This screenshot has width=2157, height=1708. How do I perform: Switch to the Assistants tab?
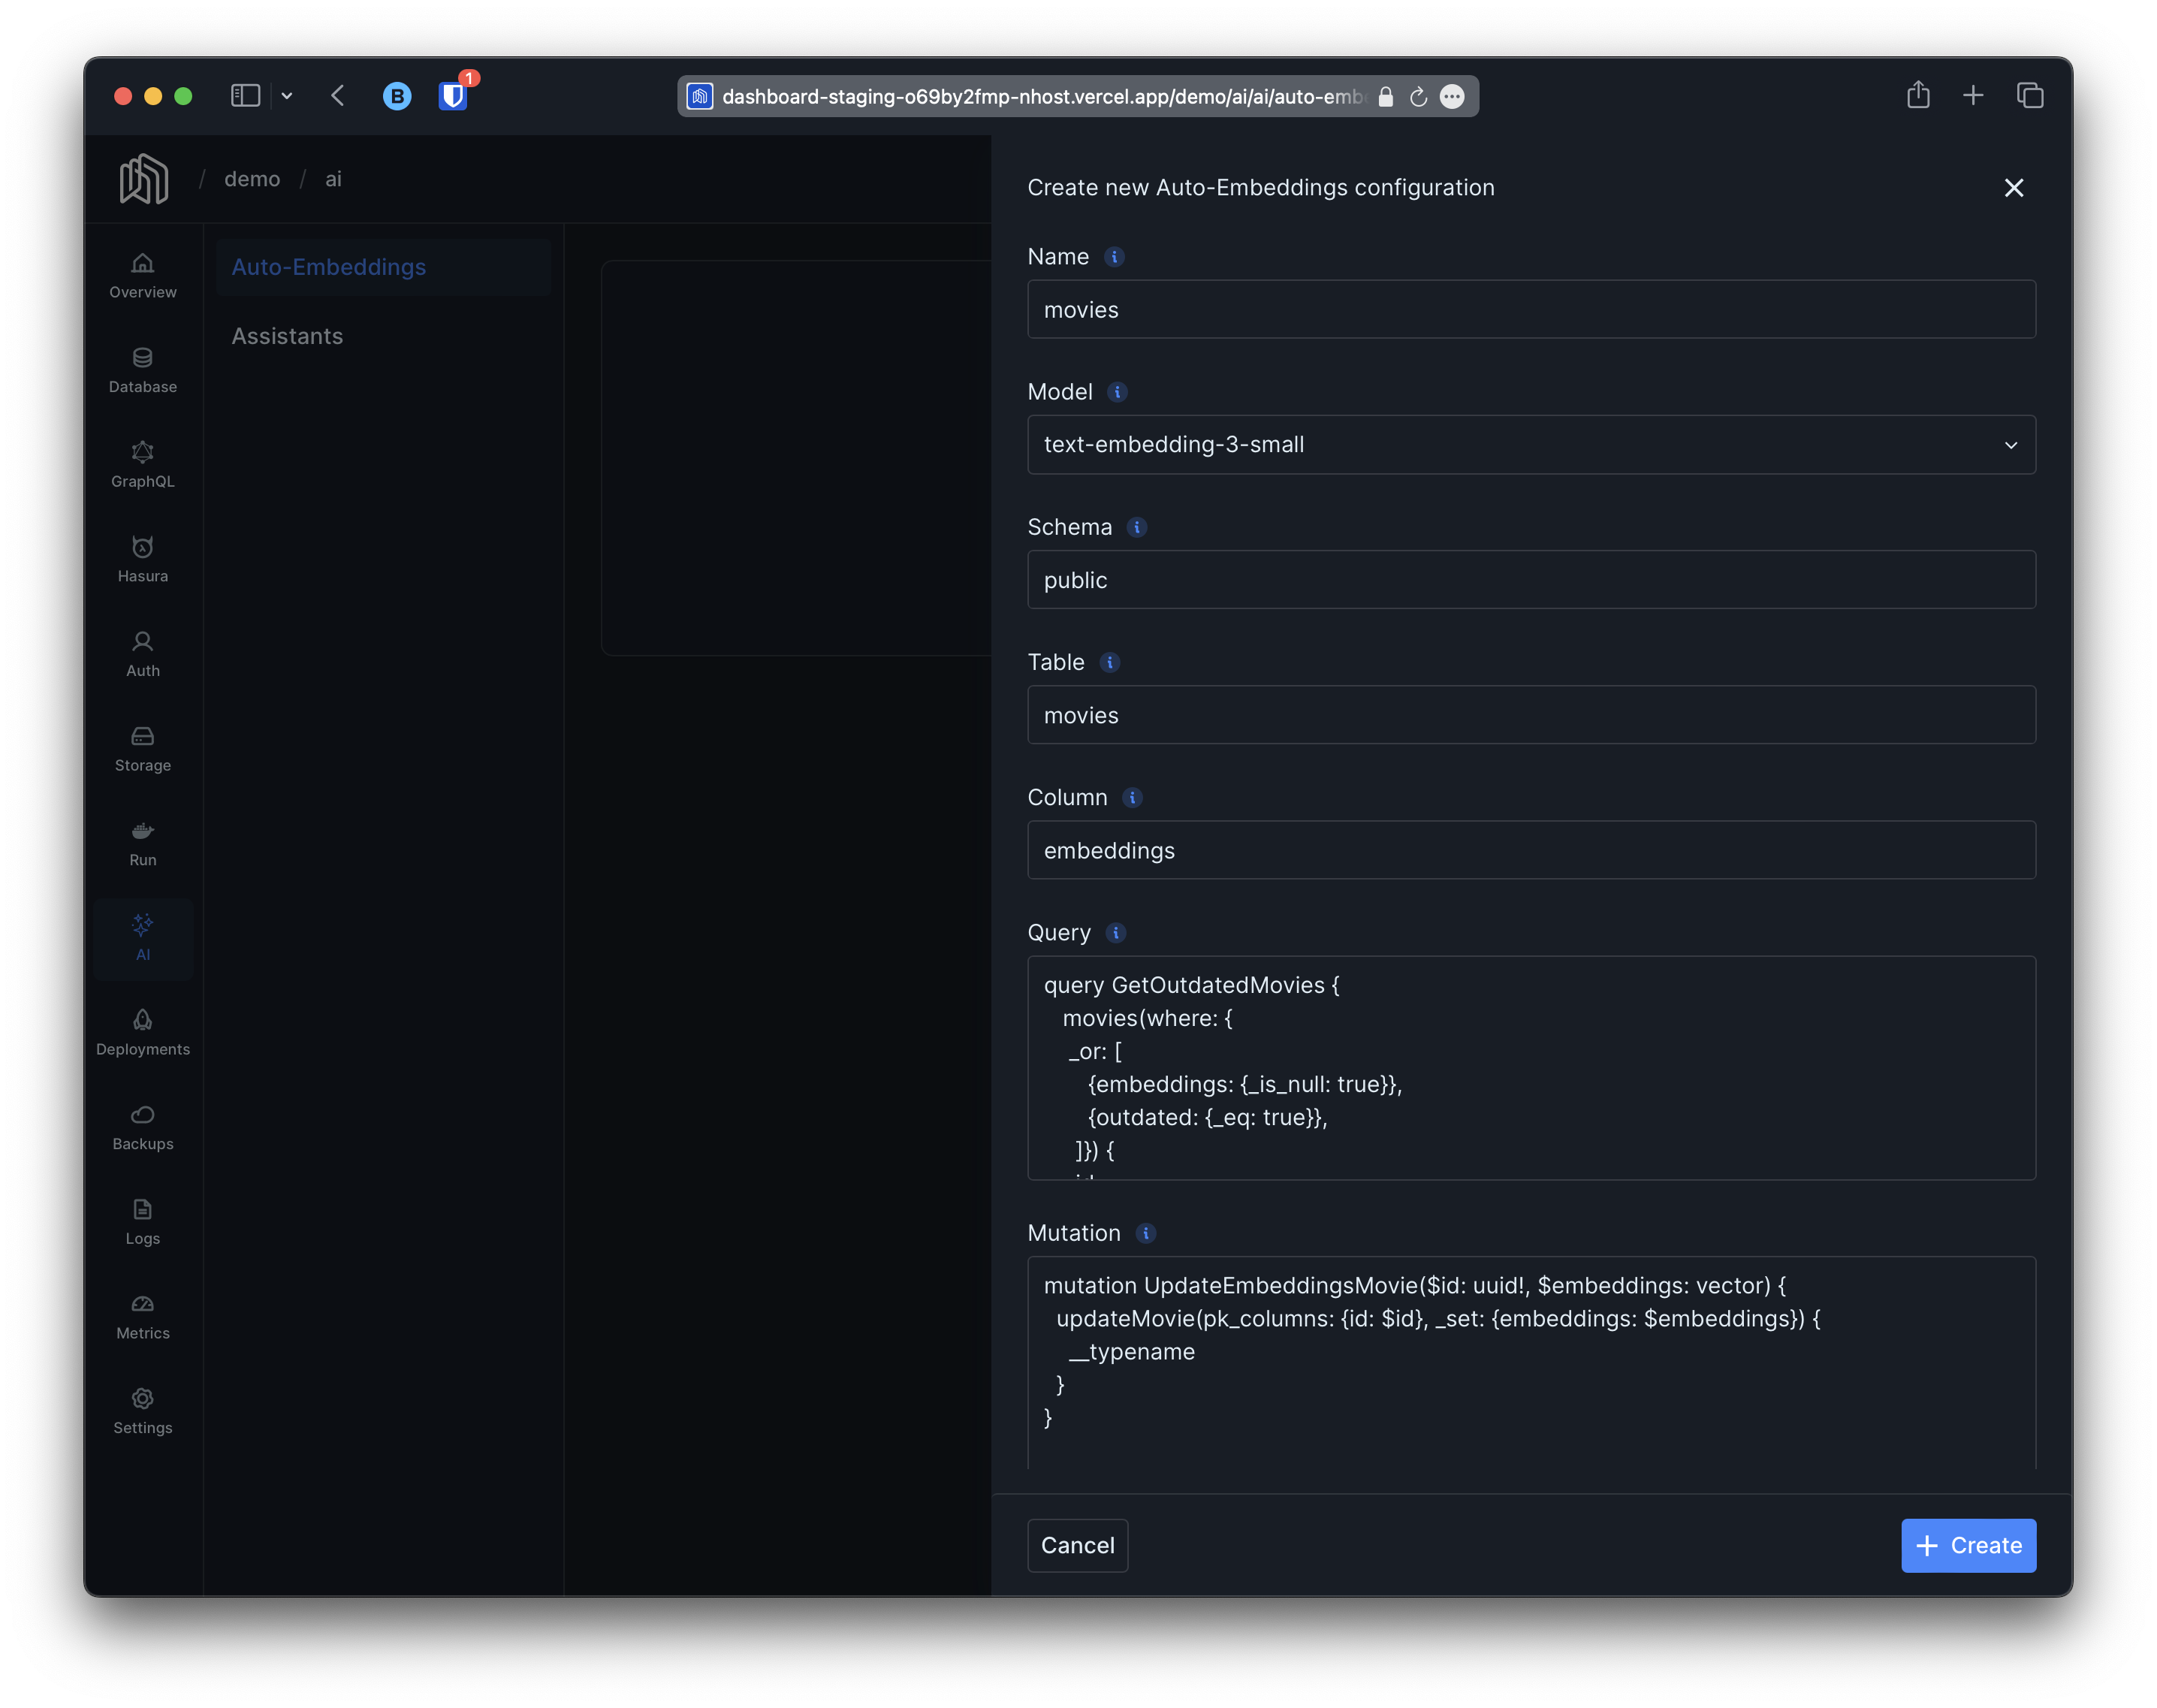[x=287, y=336]
